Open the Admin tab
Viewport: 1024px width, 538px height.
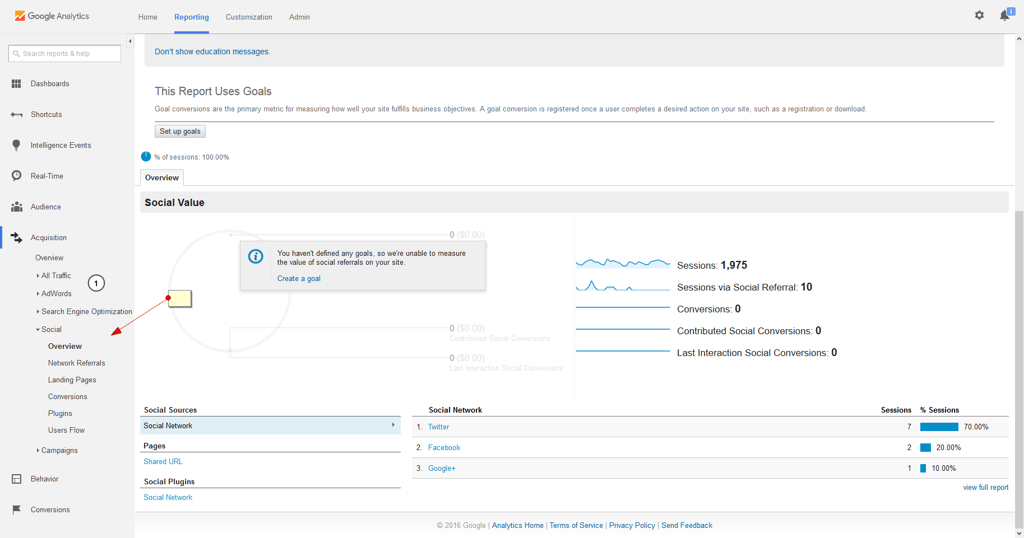coord(299,17)
